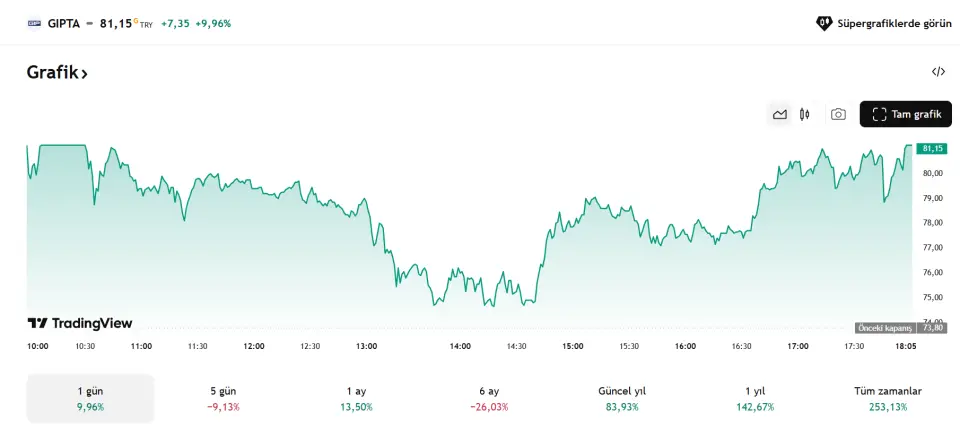960x428 pixels.
Task: Open the Grafik section link
Action: click(57, 73)
